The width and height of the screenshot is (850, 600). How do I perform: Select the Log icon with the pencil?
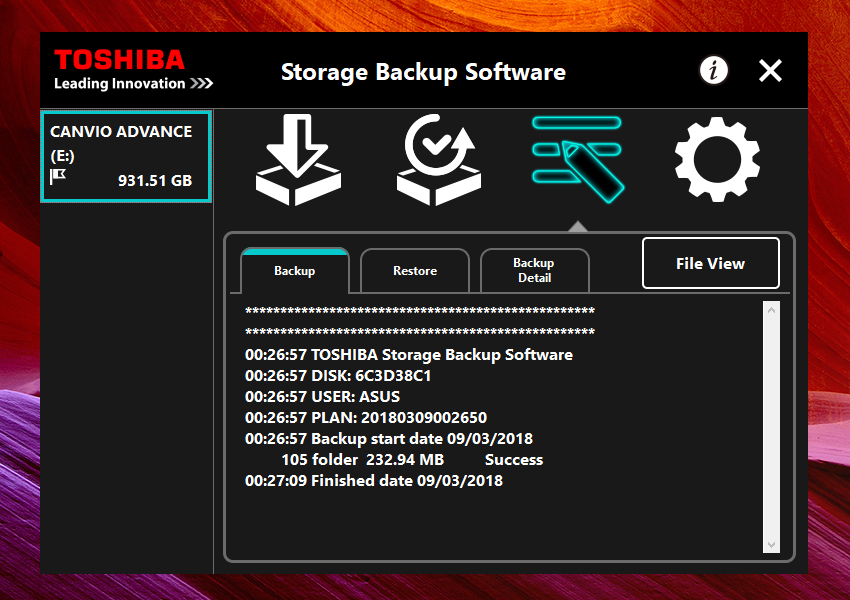[578, 160]
